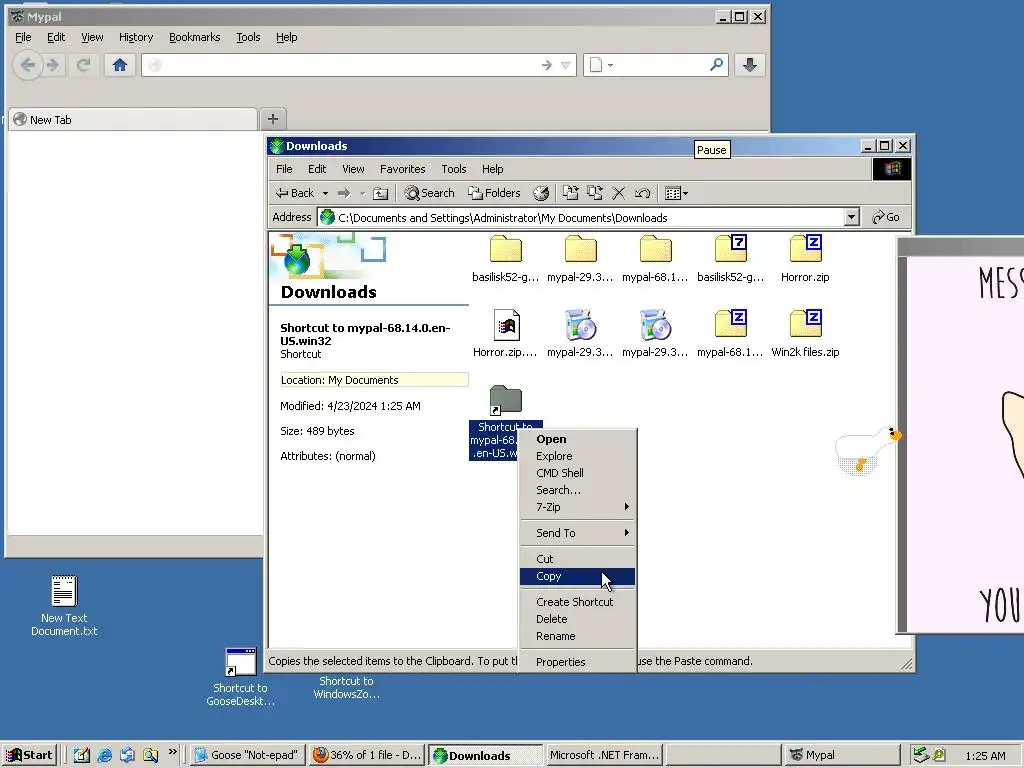
Task: Click Search in Downloads toolbar
Action: 429,193
